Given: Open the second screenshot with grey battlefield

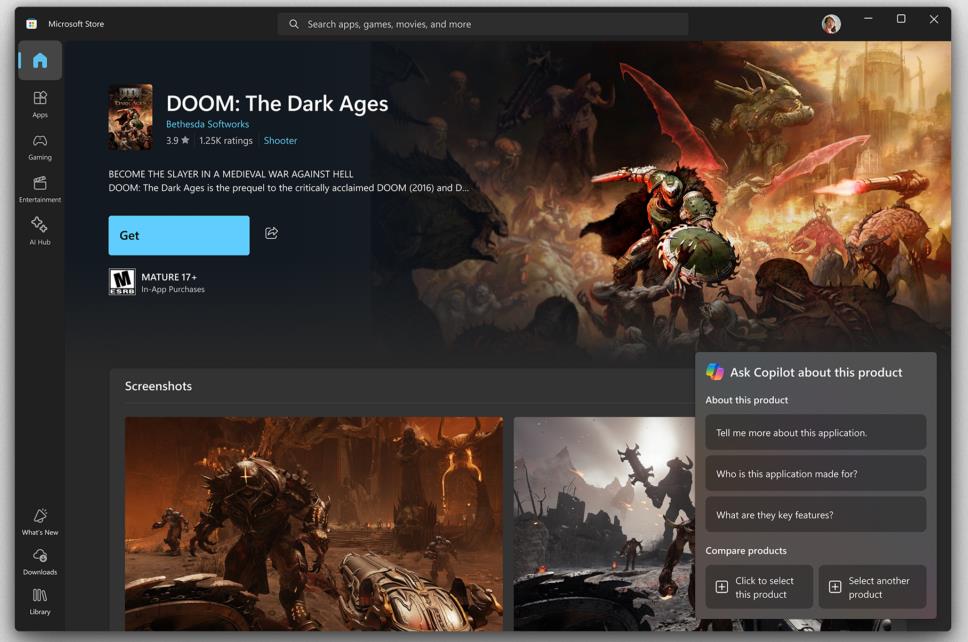Looking at the screenshot, I should click(x=604, y=524).
